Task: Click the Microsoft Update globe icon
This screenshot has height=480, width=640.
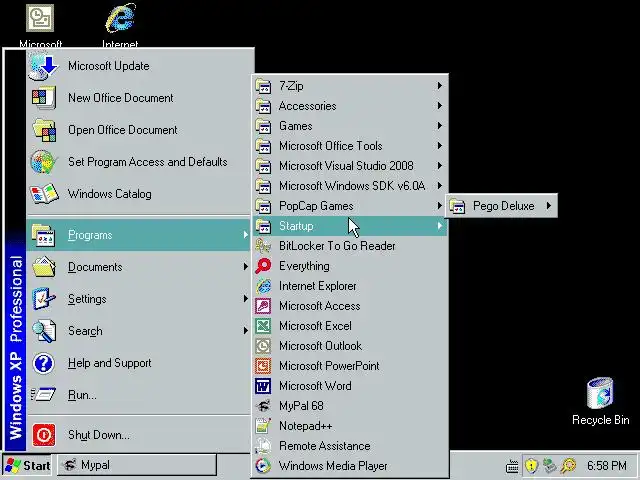Action: [43, 67]
